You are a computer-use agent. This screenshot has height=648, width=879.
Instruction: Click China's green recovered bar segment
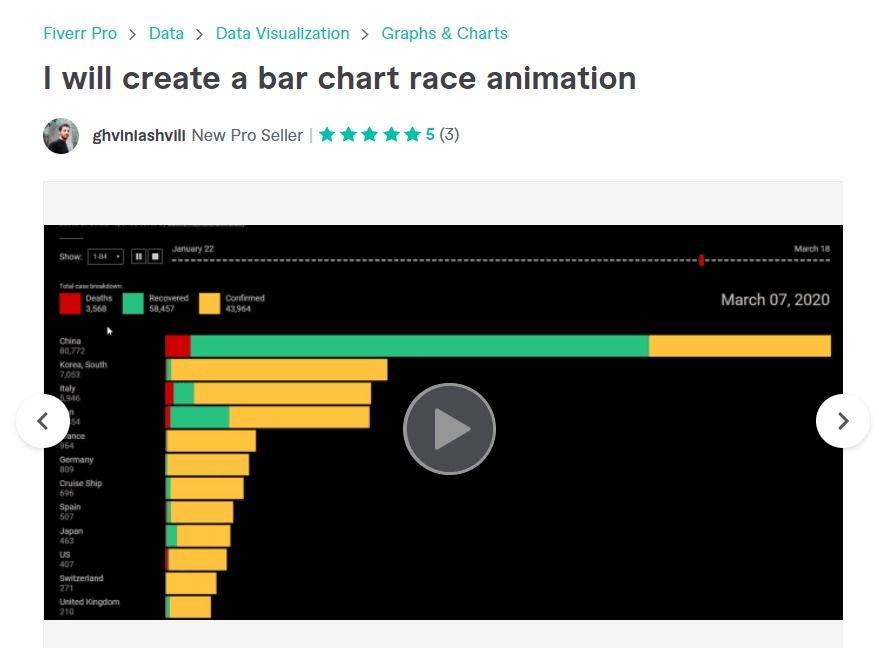click(x=420, y=346)
